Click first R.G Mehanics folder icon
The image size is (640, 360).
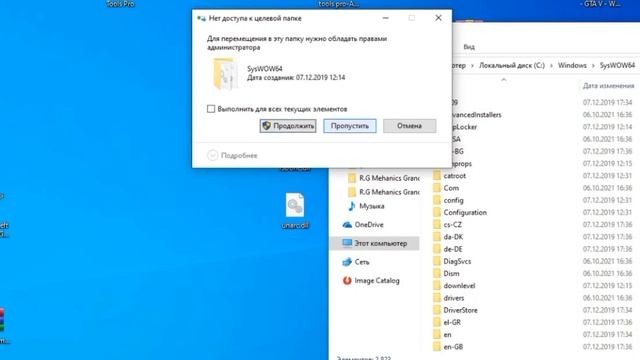click(352, 178)
